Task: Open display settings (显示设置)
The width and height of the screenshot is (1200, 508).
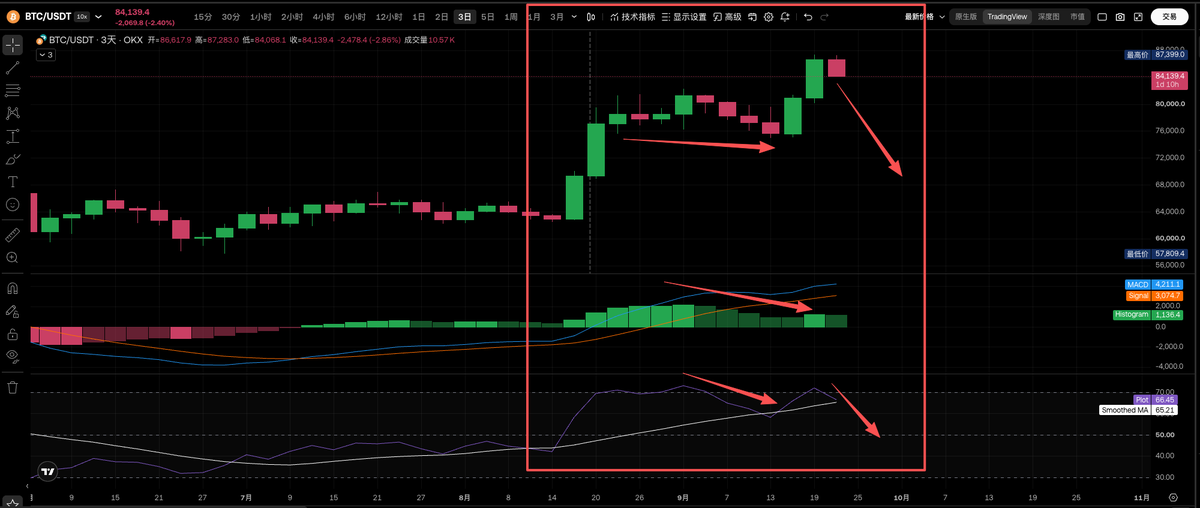Action: [x=683, y=17]
